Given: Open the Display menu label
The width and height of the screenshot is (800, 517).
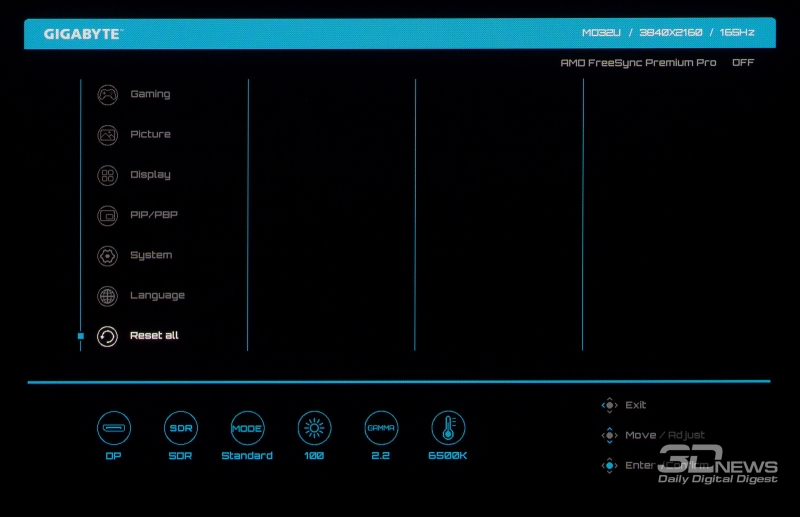Looking at the screenshot, I should 150,175.
